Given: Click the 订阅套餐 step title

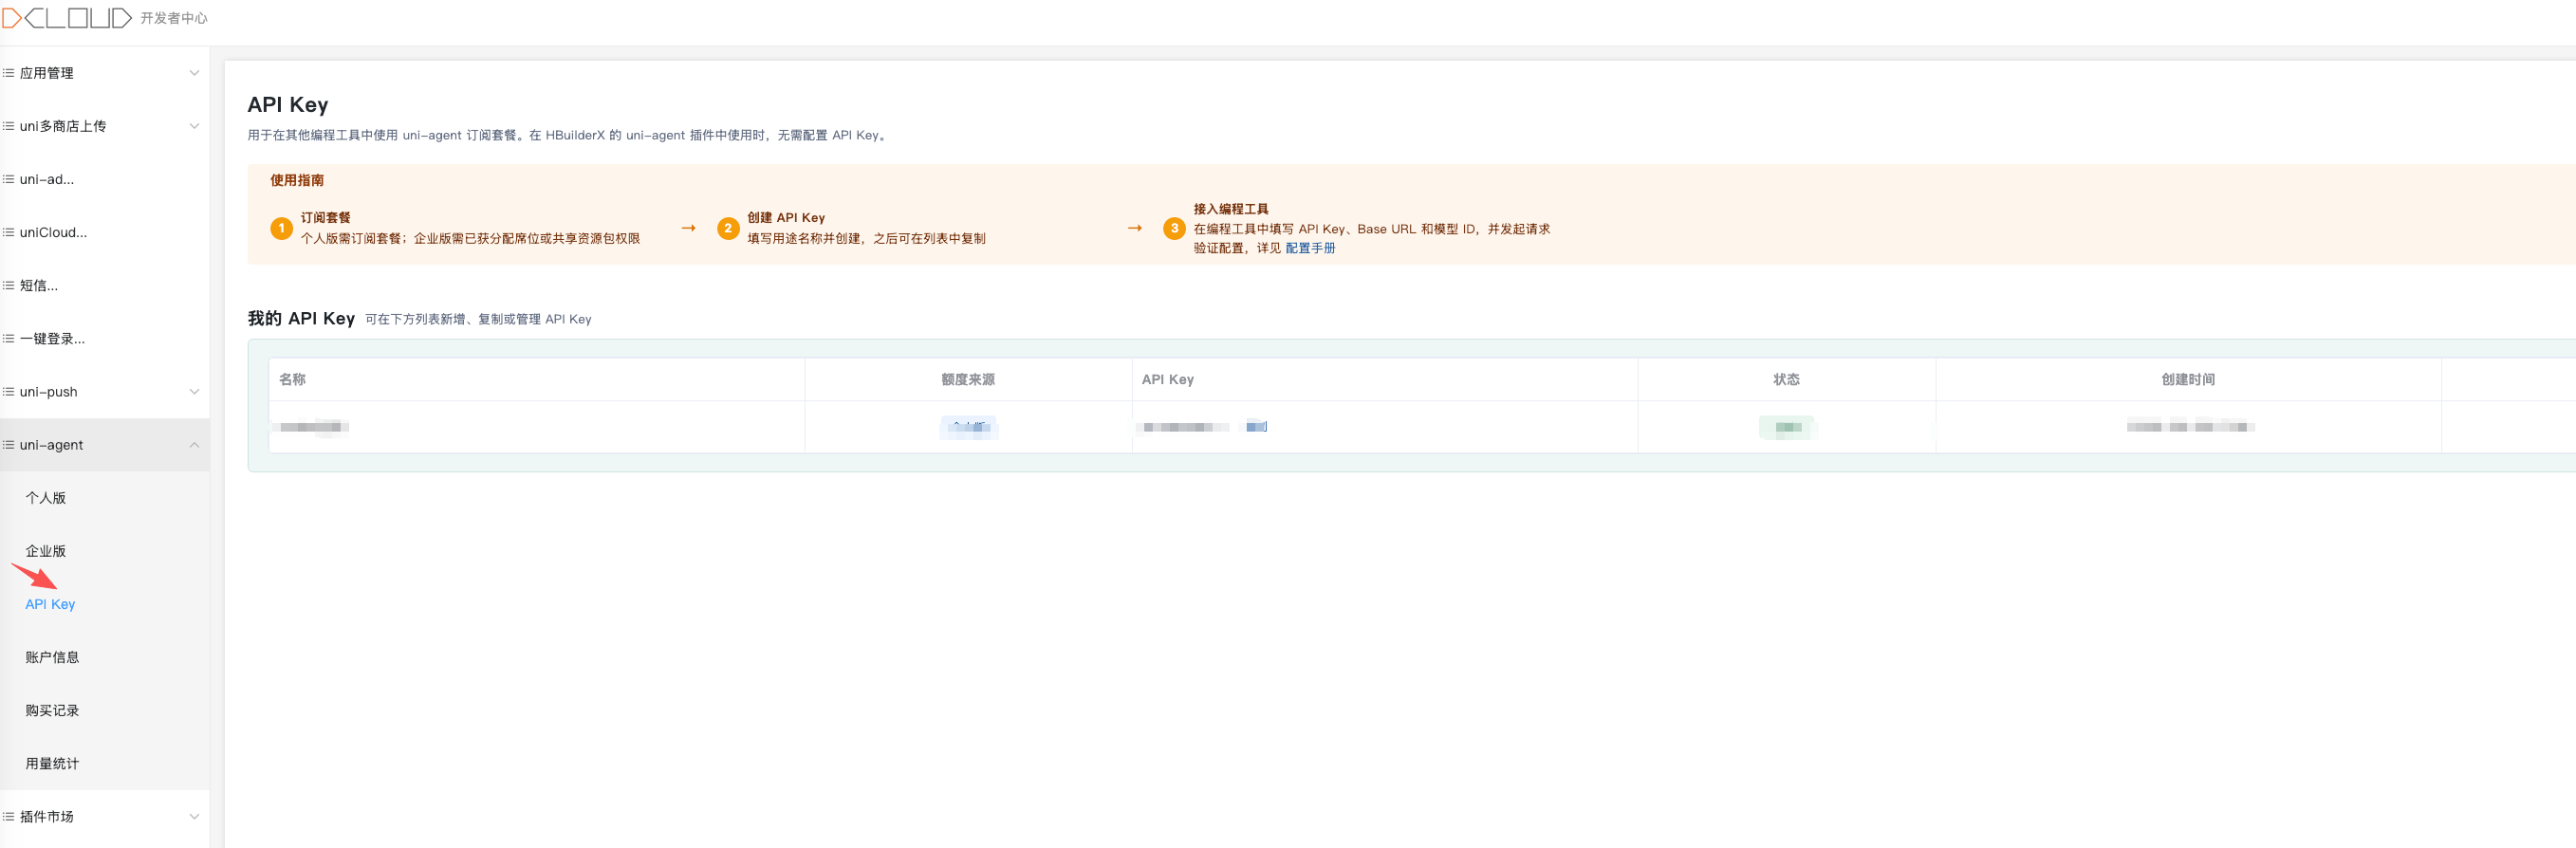Looking at the screenshot, I should click(326, 217).
